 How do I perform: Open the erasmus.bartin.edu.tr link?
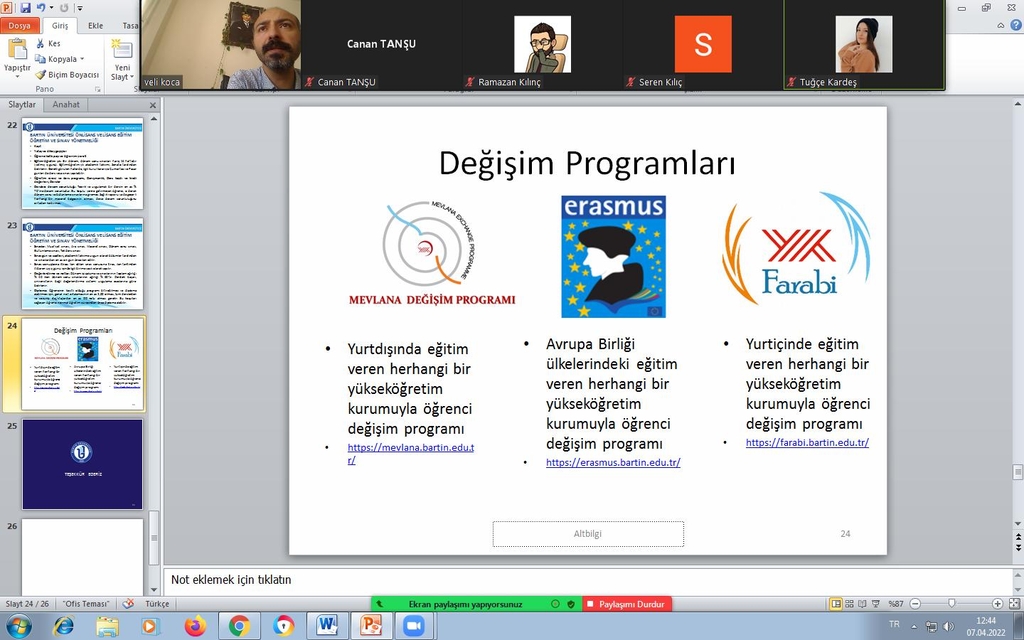pyautogui.click(x=613, y=463)
